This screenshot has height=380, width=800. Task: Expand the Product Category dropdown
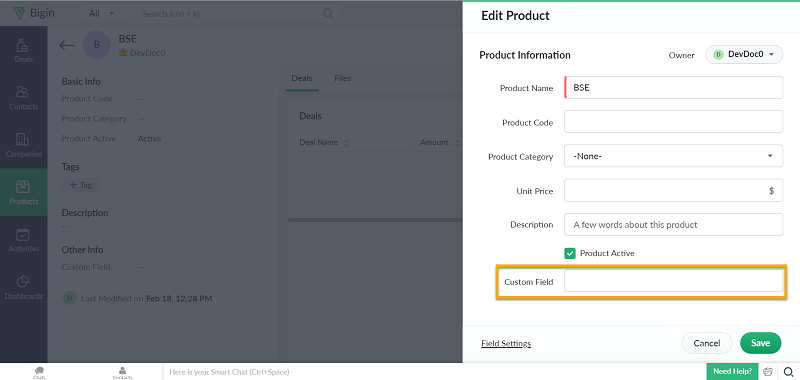673,156
